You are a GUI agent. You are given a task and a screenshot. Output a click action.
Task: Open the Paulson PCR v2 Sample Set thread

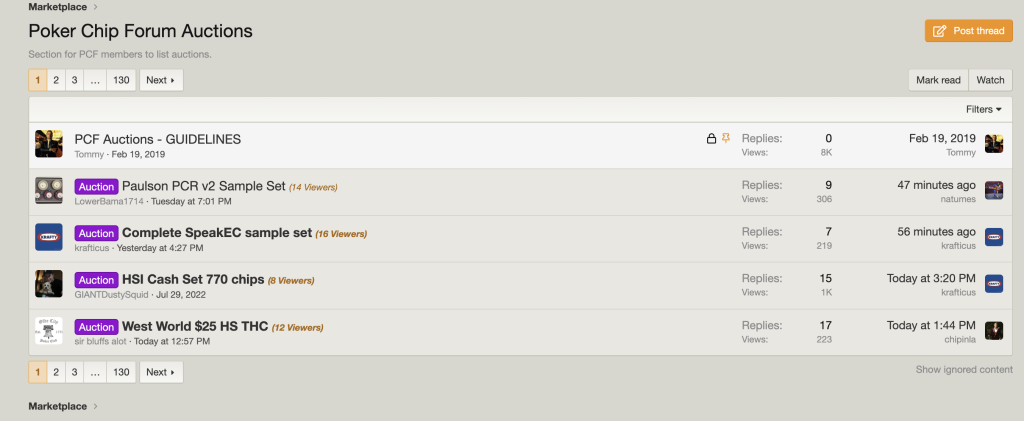click(204, 186)
